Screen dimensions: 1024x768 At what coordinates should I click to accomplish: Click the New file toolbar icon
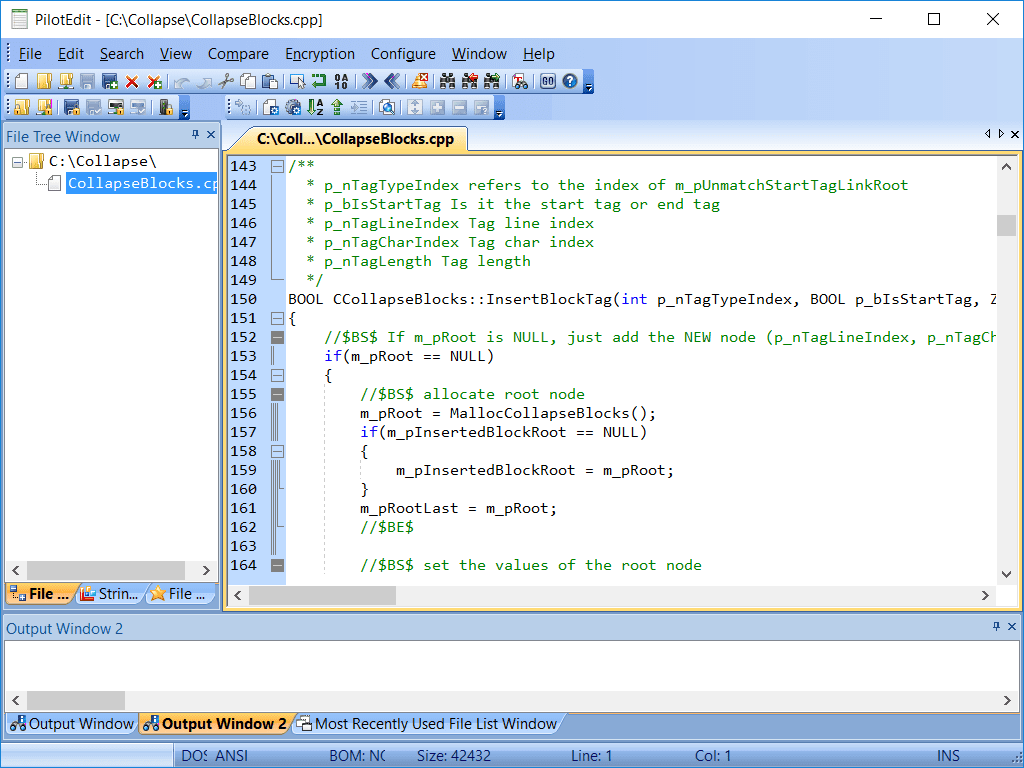(x=22, y=81)
